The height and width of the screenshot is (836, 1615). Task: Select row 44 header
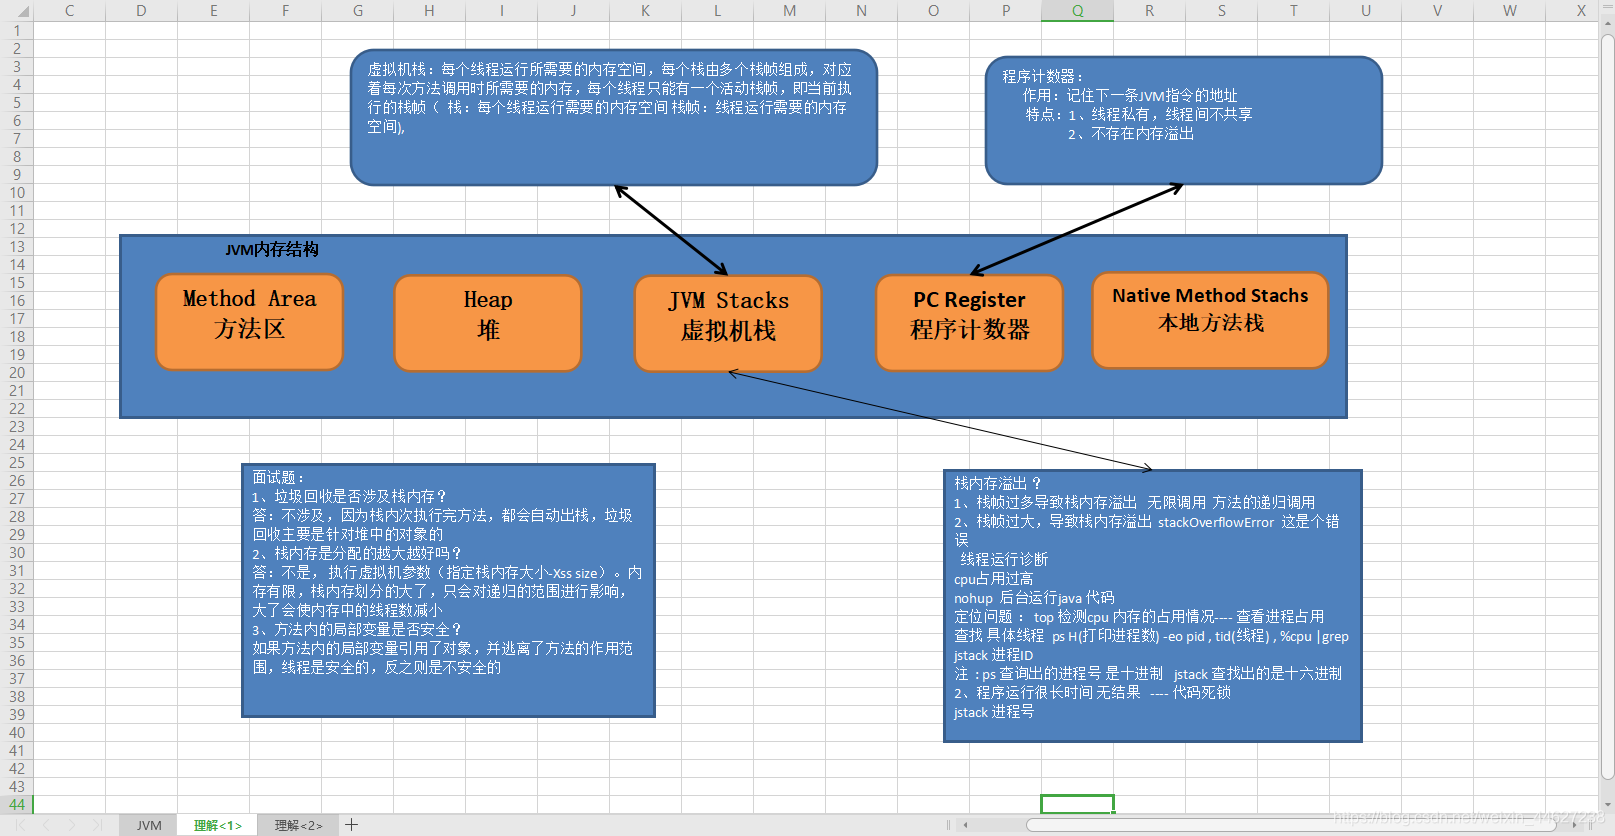click(16, 805)
